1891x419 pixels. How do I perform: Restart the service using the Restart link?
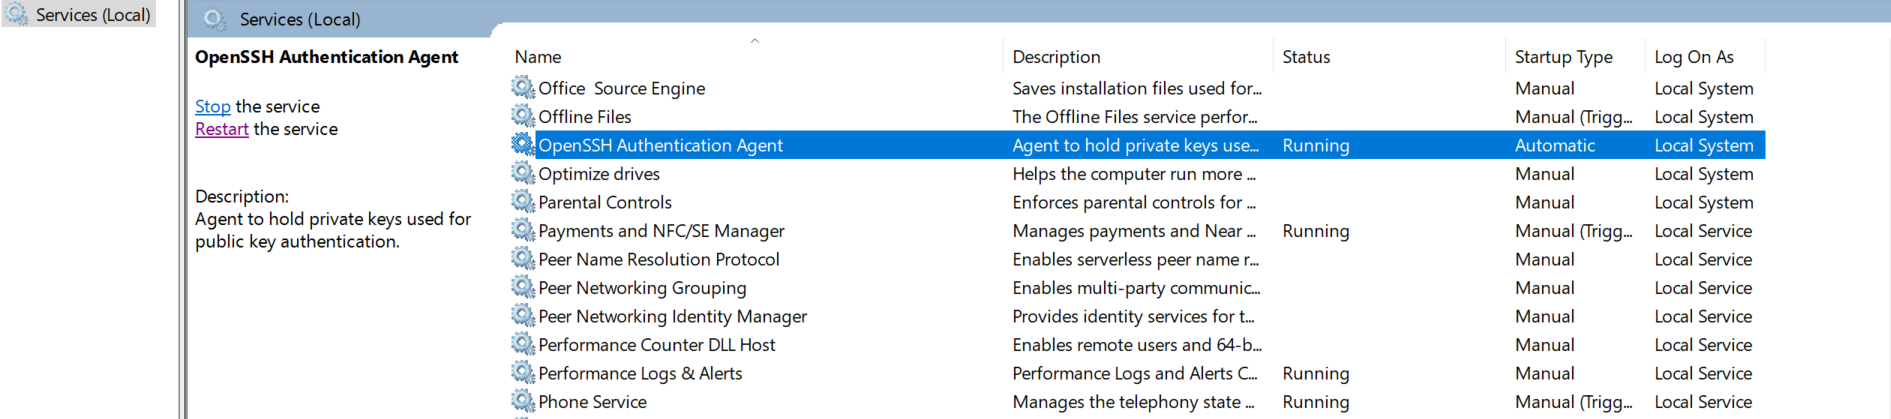tap(222, 129)
